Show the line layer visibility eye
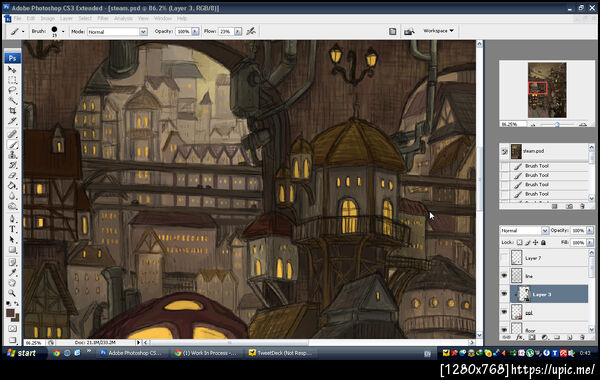Screen dimensions: 600x380 pyautogui.click(x=504, y=276)
